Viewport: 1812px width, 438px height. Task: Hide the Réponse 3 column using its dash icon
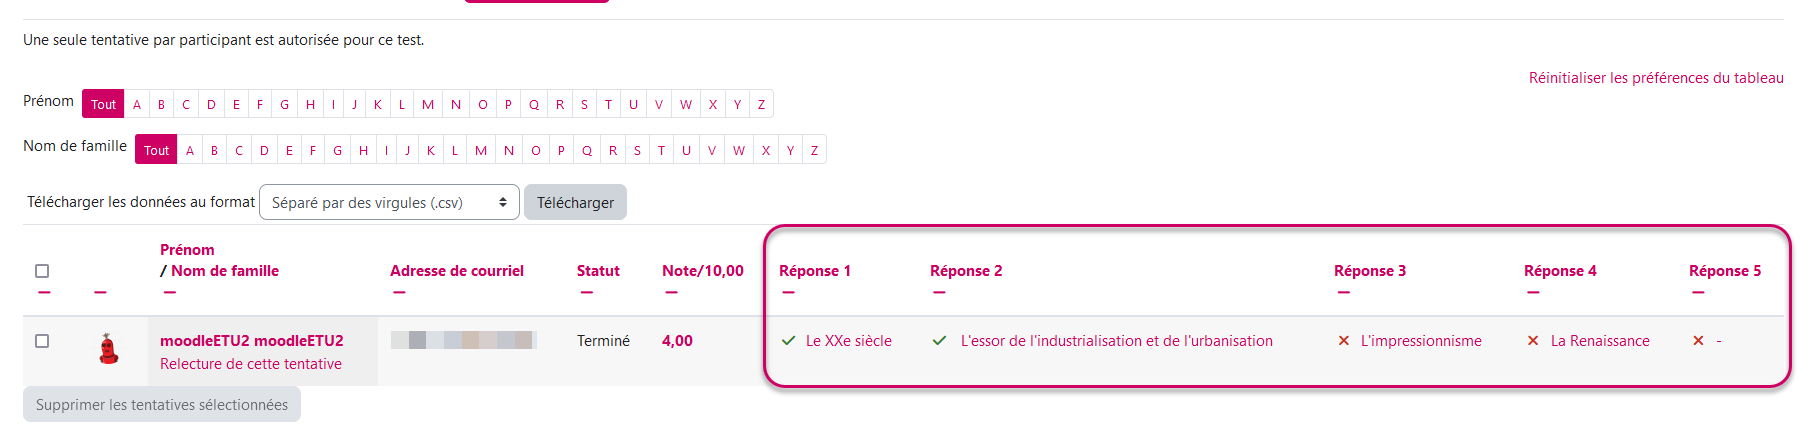(x=1343, y=293)
